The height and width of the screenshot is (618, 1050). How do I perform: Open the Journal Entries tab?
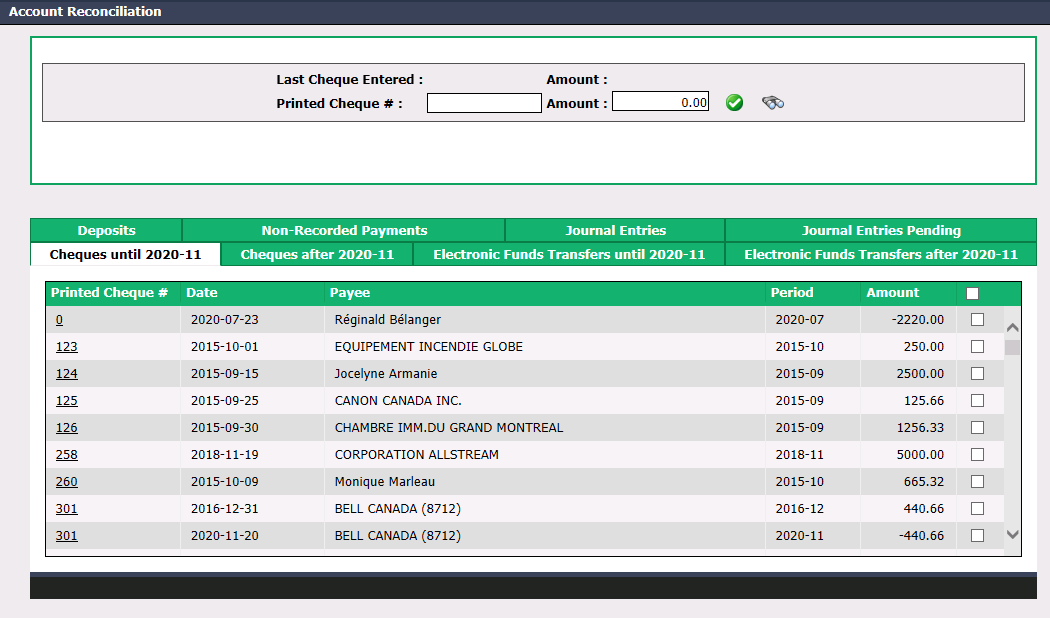tap(615, 230)
